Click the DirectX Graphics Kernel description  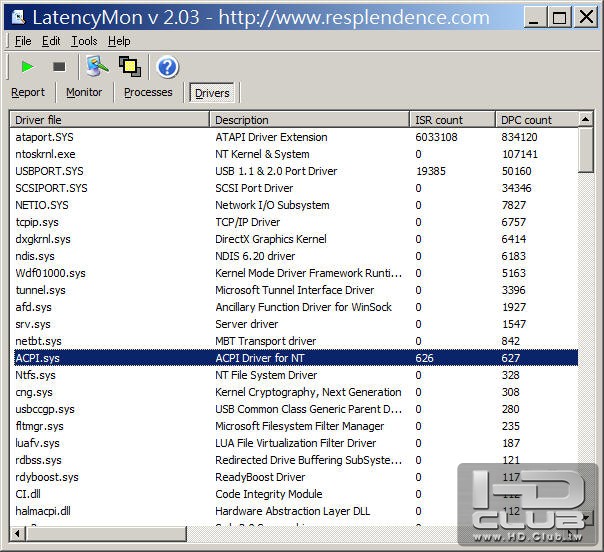coord(271,239)
